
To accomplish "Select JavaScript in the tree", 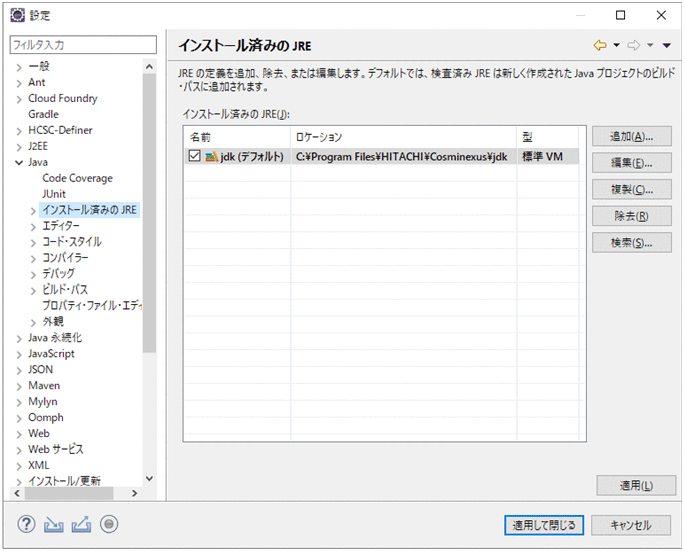I will tap(51, 354).
